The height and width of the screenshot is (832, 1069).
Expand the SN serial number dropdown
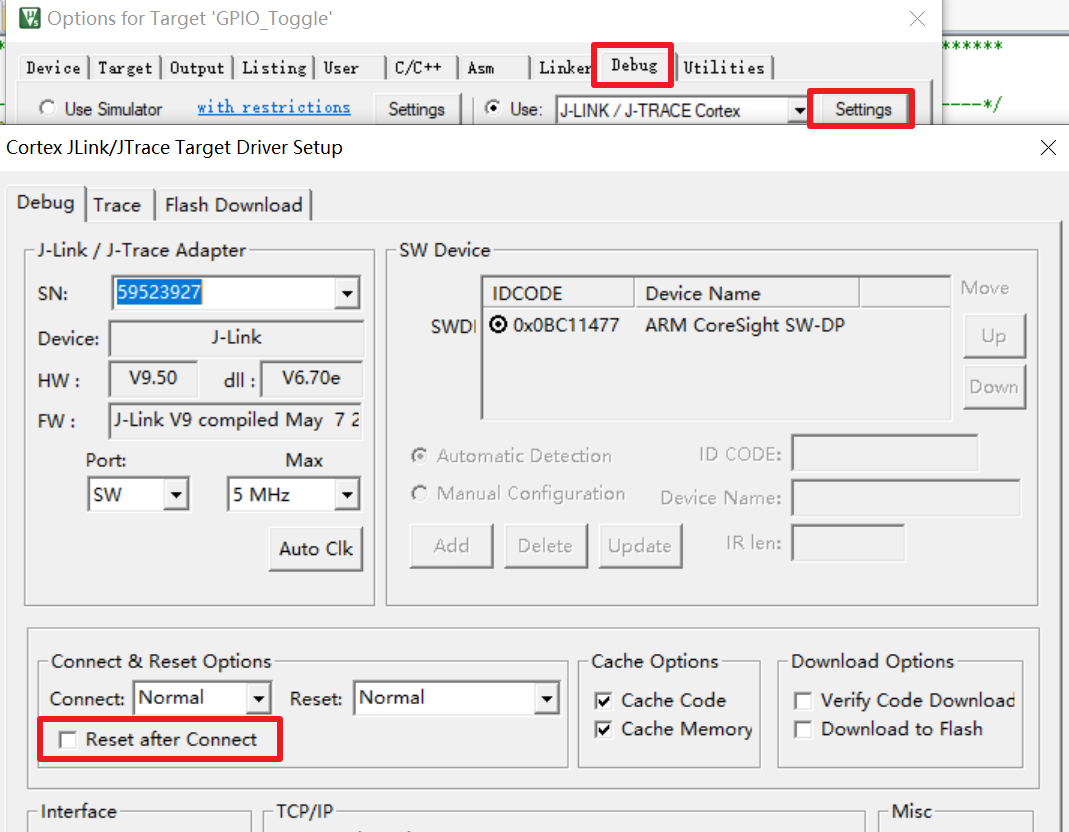pyautogui.click(x=347, y=293)
